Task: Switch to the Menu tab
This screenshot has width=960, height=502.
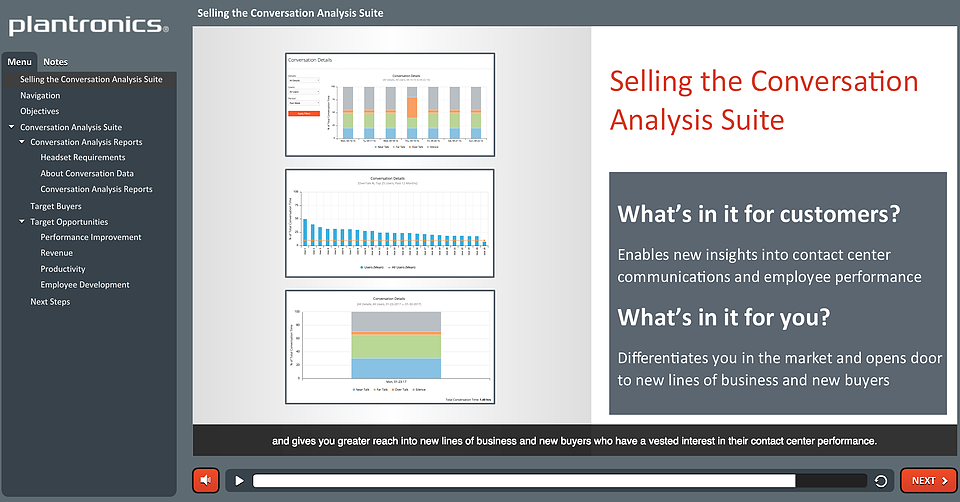Action: [x=20, y=62]
